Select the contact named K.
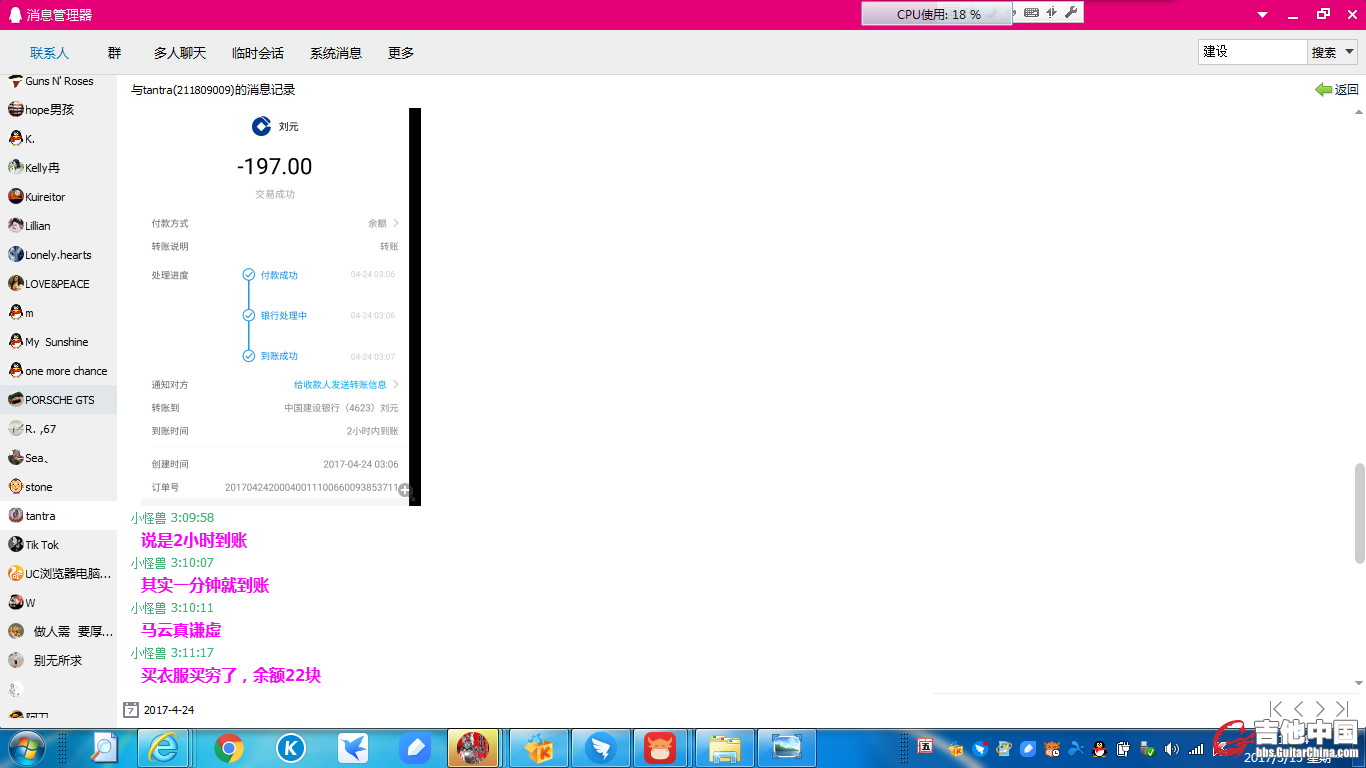The height and width of the screenshot is (768, 1366). click(58, 139)
